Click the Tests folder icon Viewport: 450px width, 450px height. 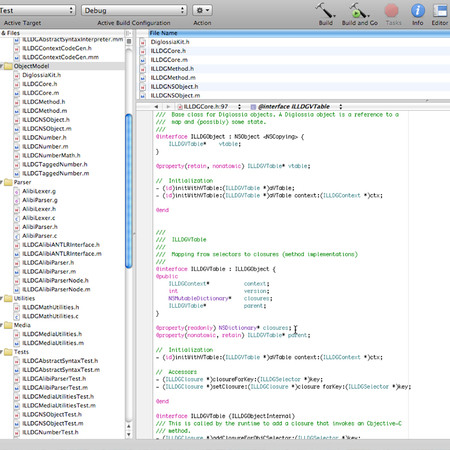(x=8, y=352)
